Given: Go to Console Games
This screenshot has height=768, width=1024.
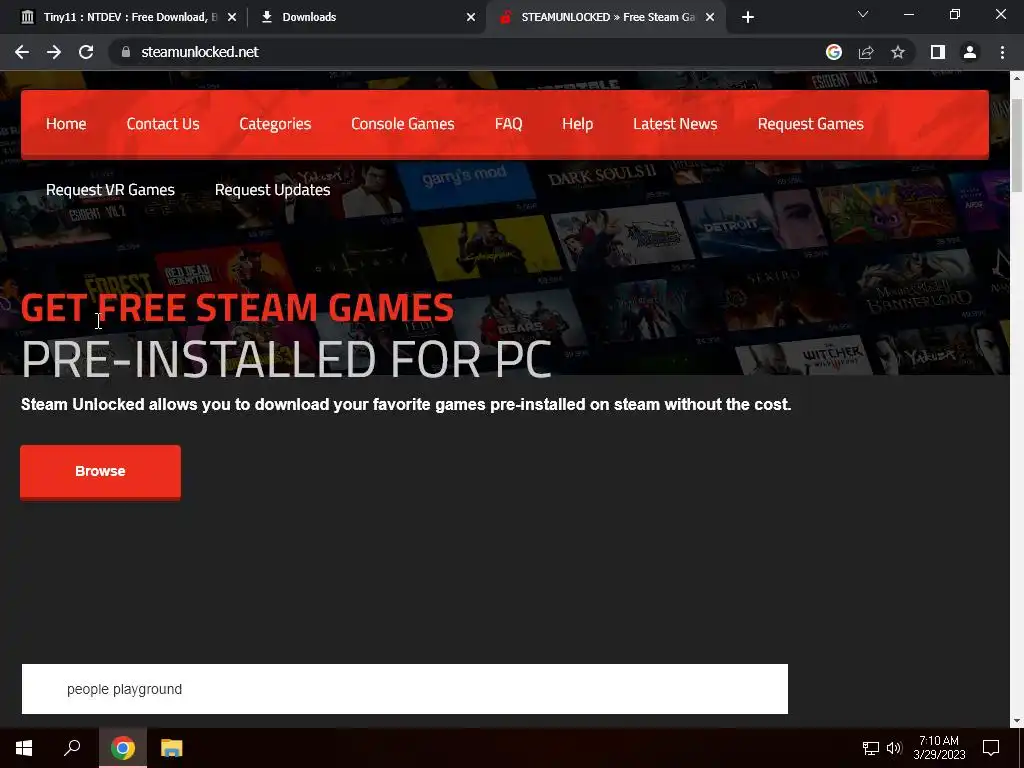Looking at the screenshot, I should pyautogui.click(x=403, y=123).
